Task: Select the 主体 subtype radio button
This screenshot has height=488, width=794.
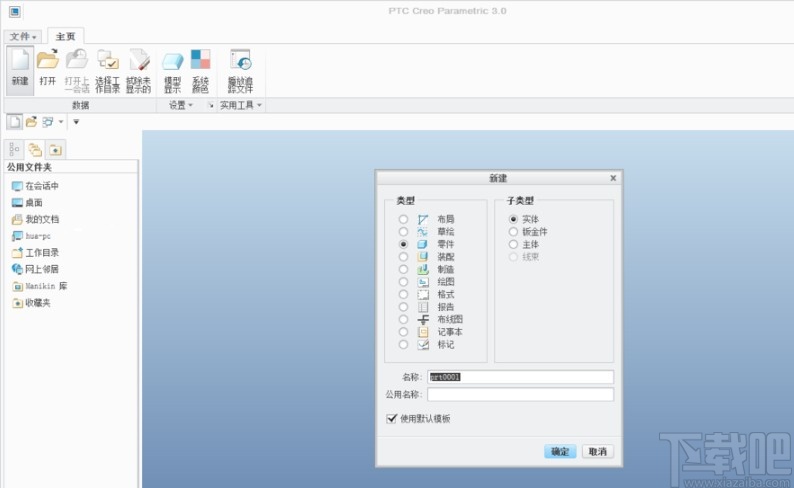Action: click(x=513, y=244)
